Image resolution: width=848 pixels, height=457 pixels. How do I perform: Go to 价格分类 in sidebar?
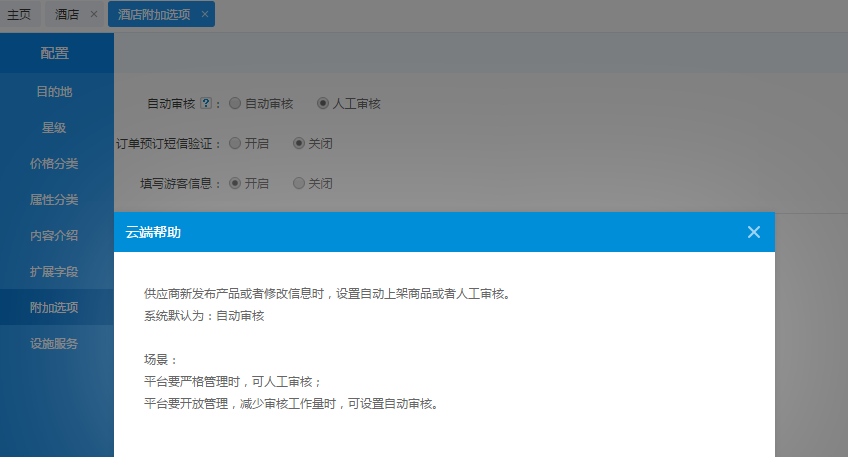pyautogui.click(x=54, y=164)
